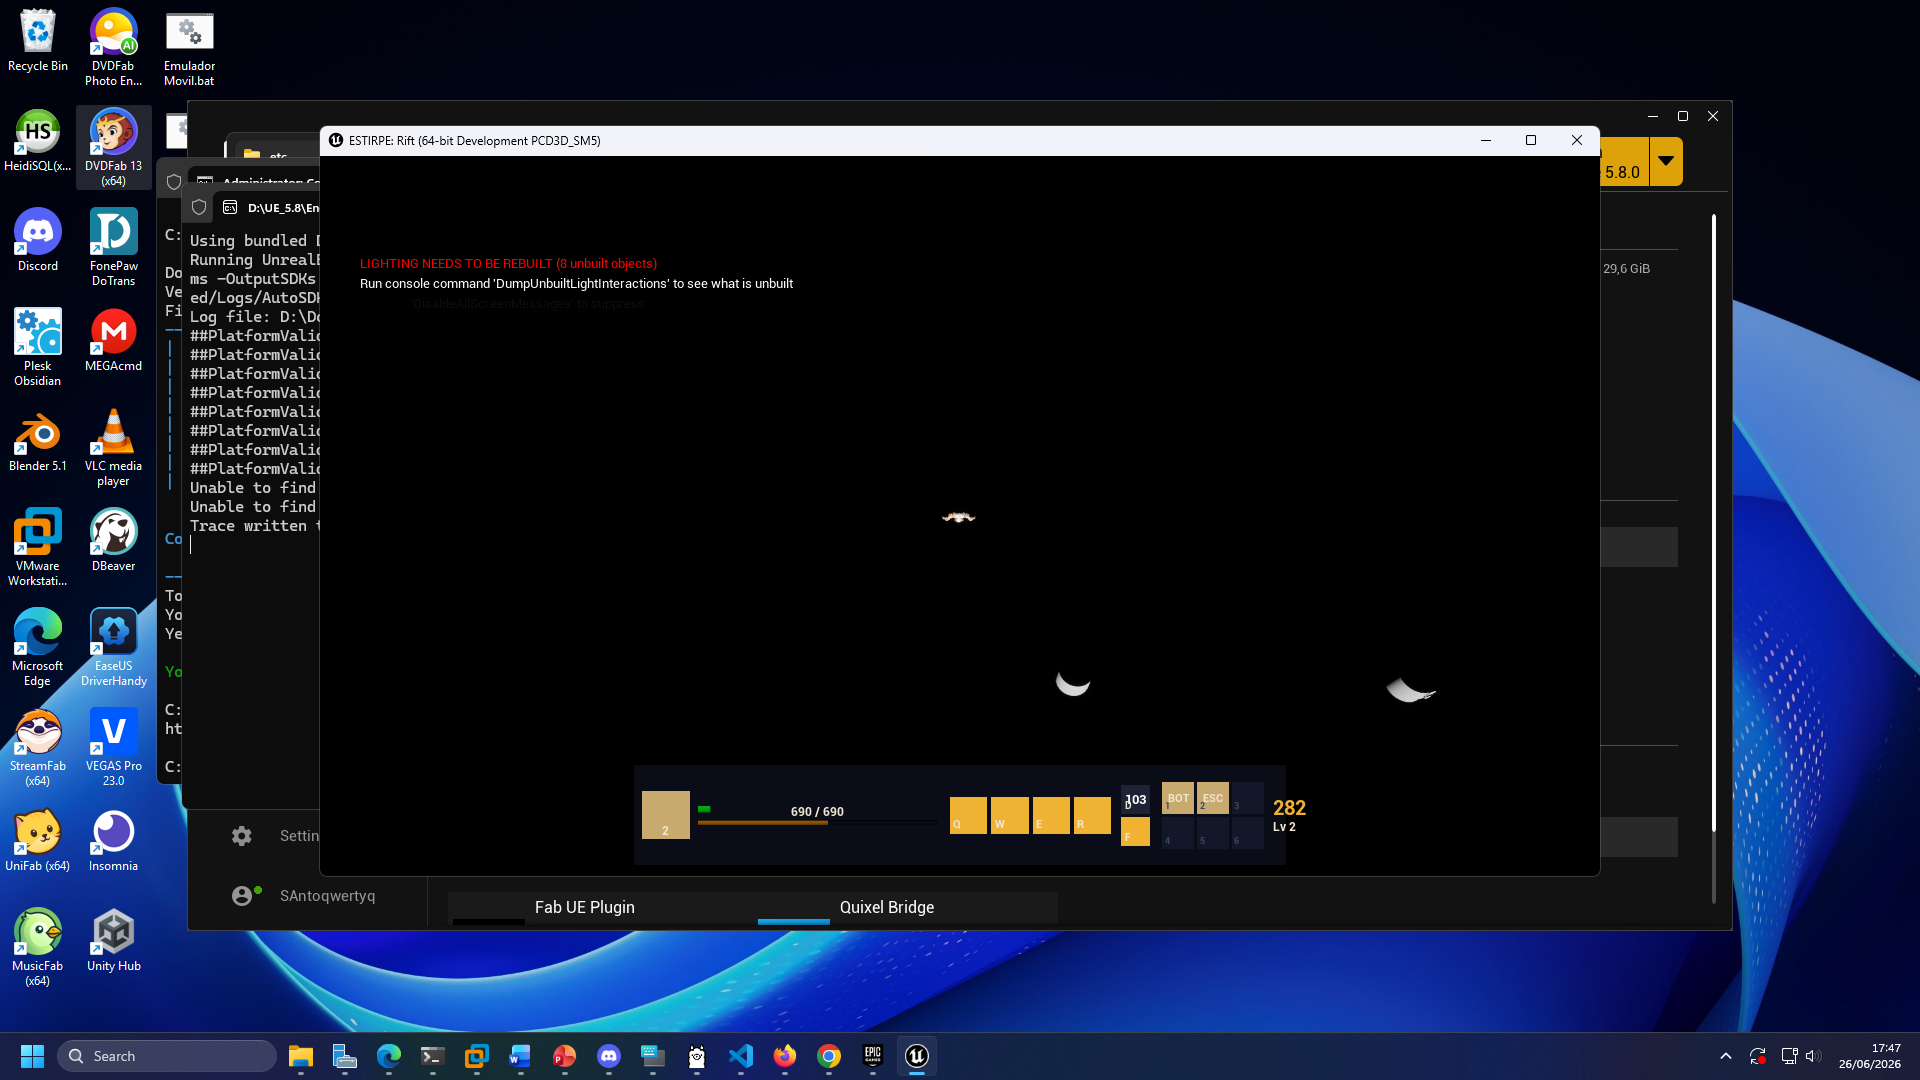Click the taskbar Search box
The width and height of the screenshot is (1920, 1080).
point(167,1056)
